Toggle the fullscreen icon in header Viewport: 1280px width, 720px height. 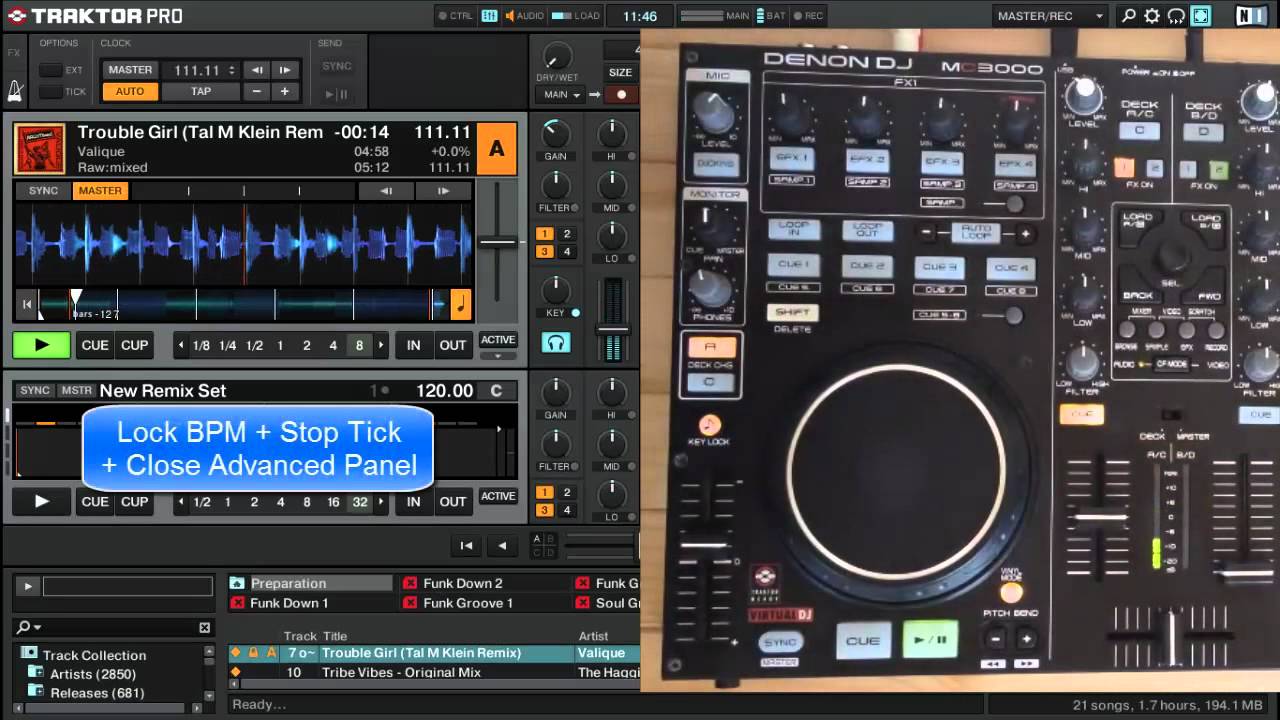point(1201,16)
